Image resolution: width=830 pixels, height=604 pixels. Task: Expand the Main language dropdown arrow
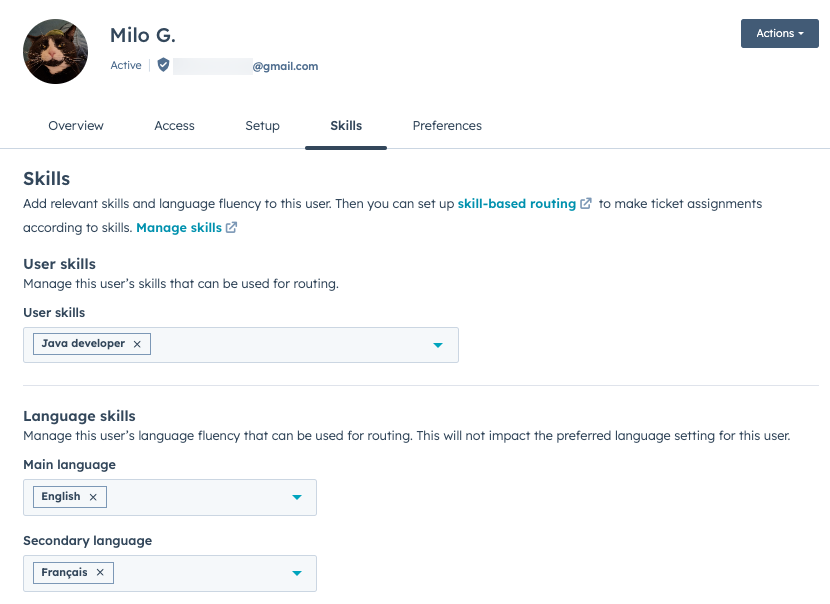tap(296, 497)
